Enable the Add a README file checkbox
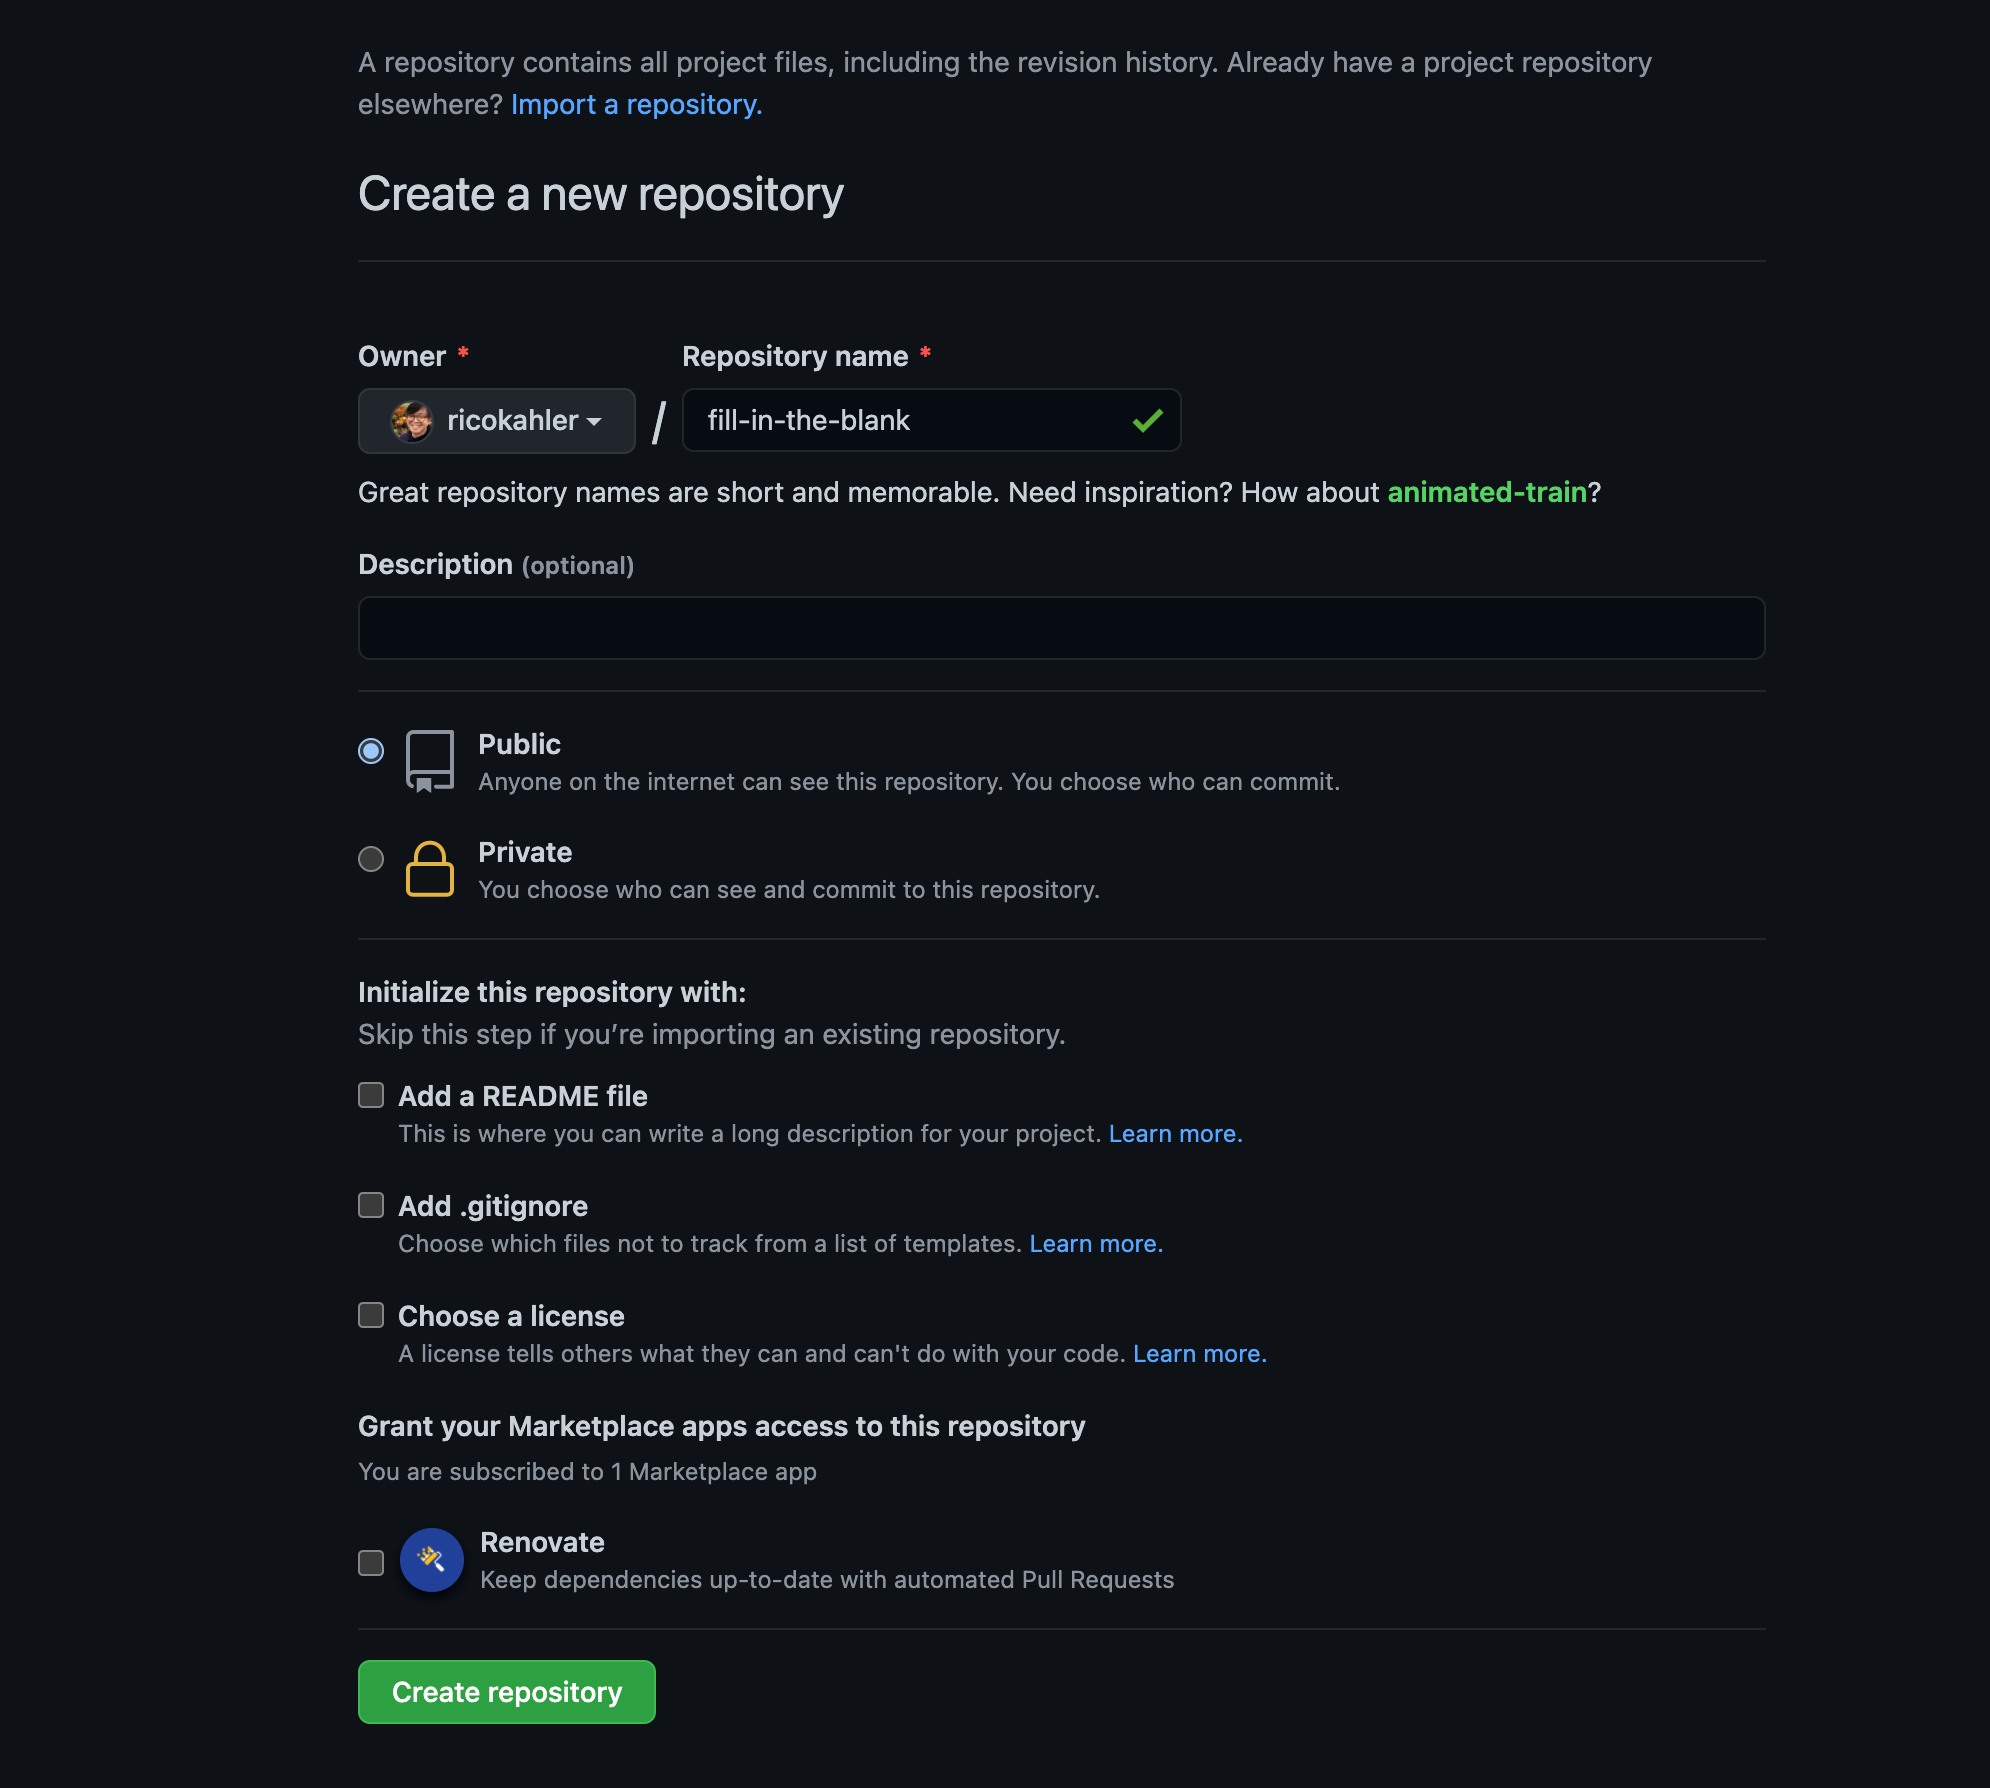This screenshot has width=1990, height=1788. tap(370, 1095)
